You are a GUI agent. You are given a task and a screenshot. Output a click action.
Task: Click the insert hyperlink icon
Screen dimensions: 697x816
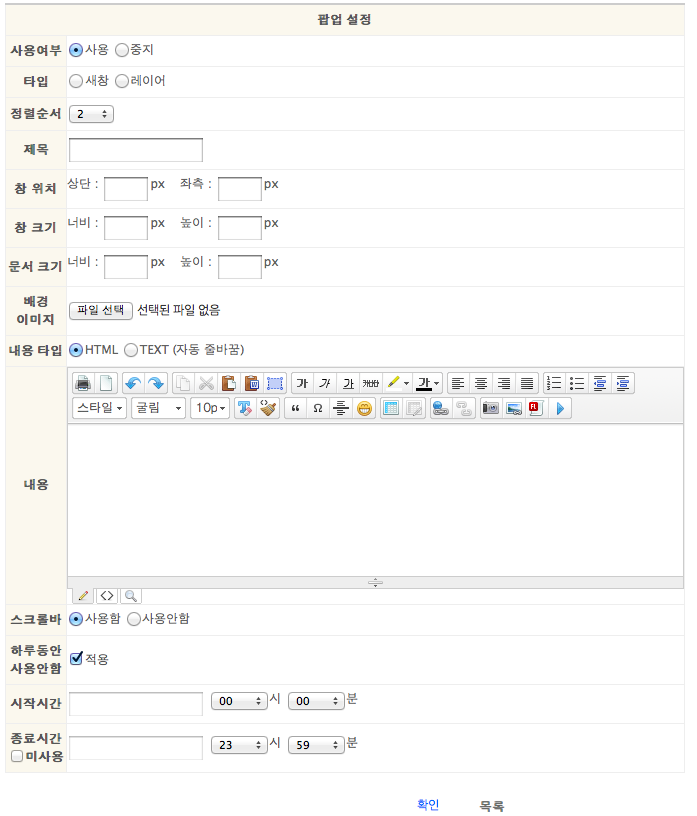click(440, 408)
